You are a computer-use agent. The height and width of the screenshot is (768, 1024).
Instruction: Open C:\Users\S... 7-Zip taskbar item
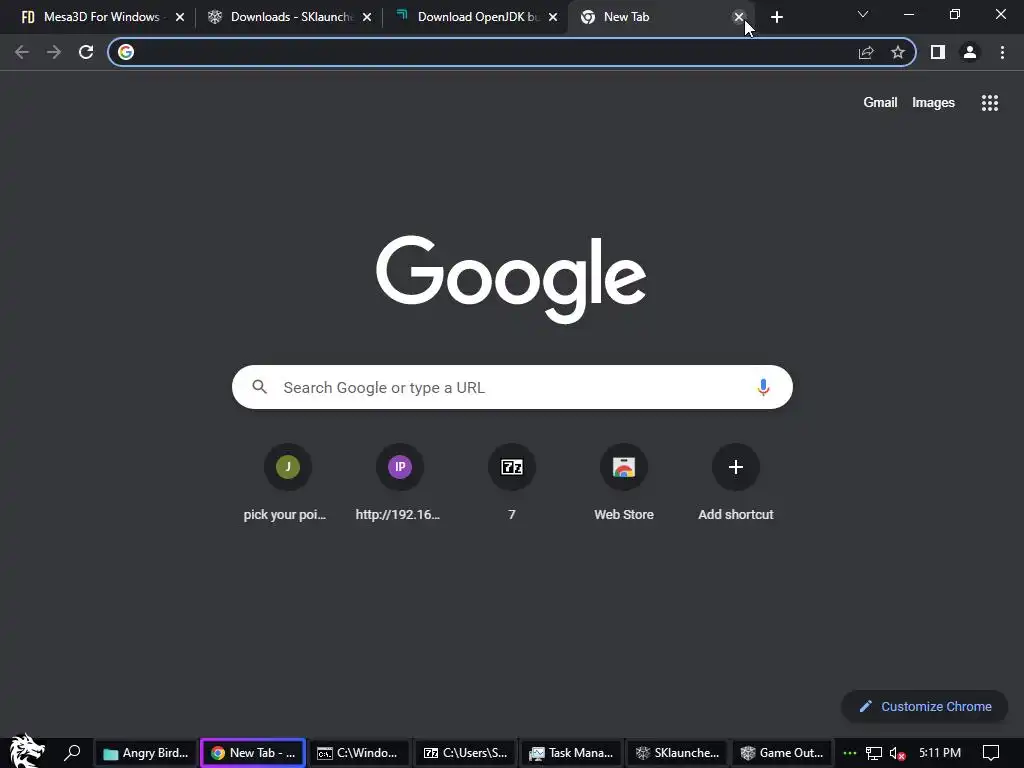click(465, 753)
